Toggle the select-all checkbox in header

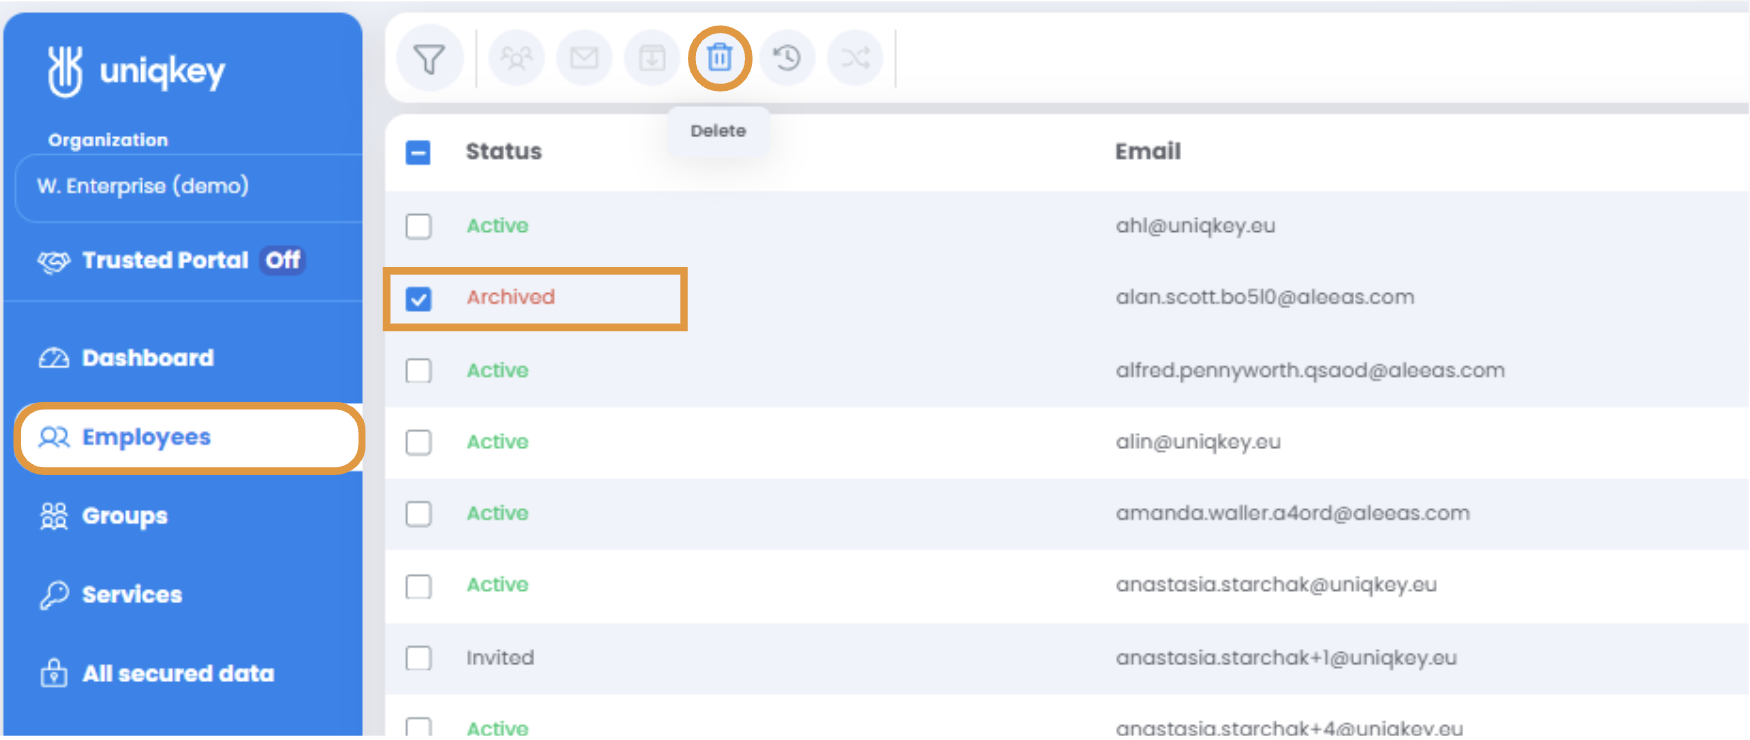[x=418, y=153]
